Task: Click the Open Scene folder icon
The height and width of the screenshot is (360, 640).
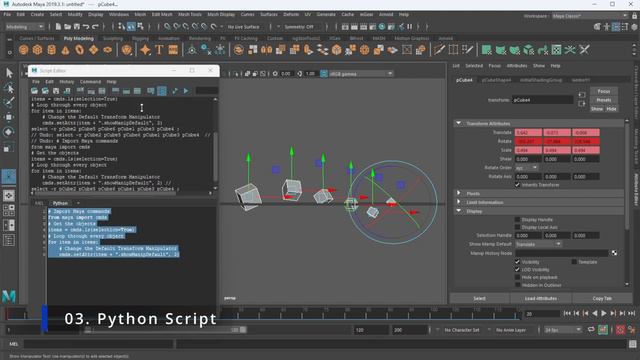Action: (67, 27)
